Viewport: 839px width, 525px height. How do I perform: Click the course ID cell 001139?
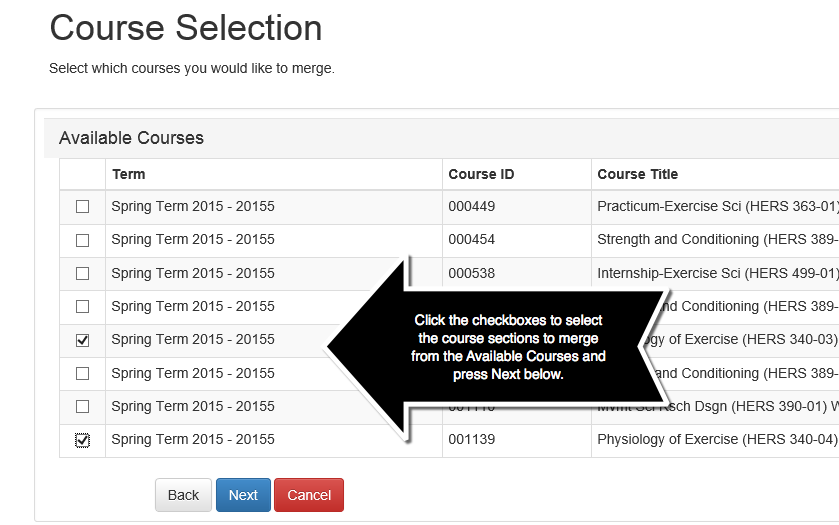(x=471, y=440)
